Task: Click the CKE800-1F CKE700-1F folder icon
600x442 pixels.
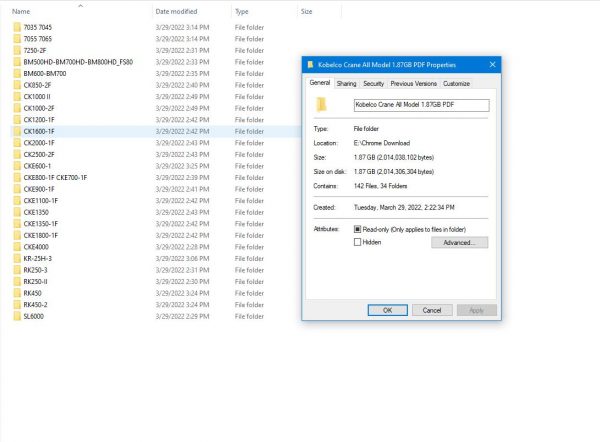Action: (x=17, y=178)
